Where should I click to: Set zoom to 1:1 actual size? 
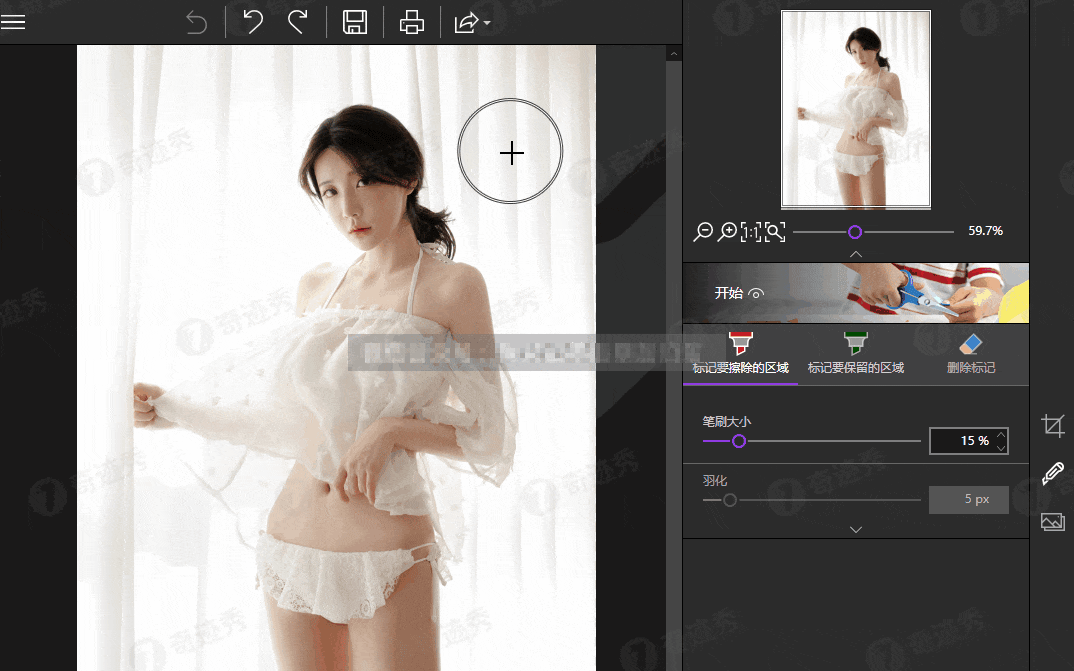tap(751, 232)
